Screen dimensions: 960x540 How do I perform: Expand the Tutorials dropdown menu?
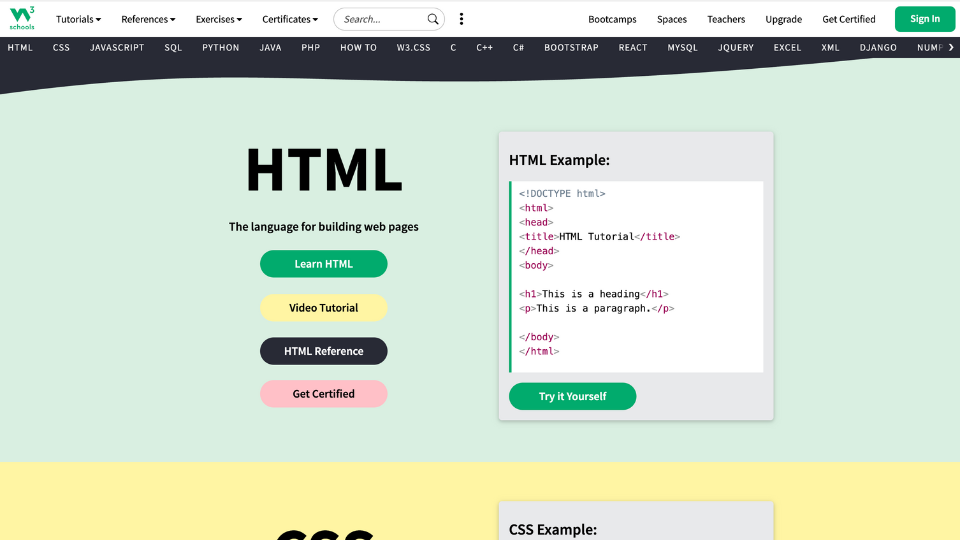78,19
